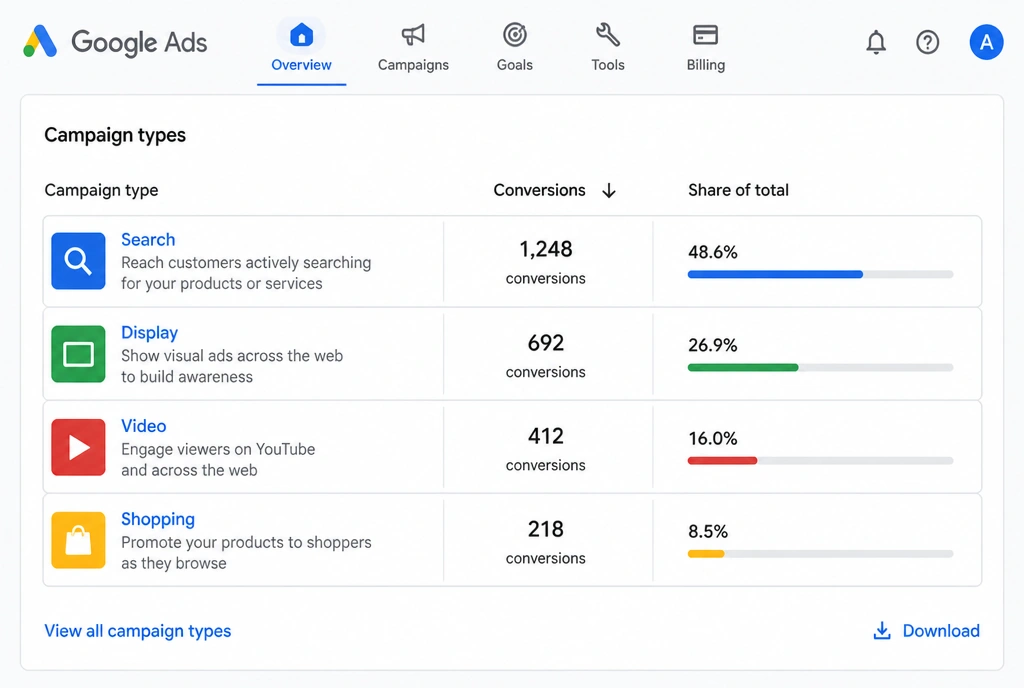Screen dimensions: 1024x688
Task: Switch to the Campaigns tab label
Action: click(x=413, y=65)
